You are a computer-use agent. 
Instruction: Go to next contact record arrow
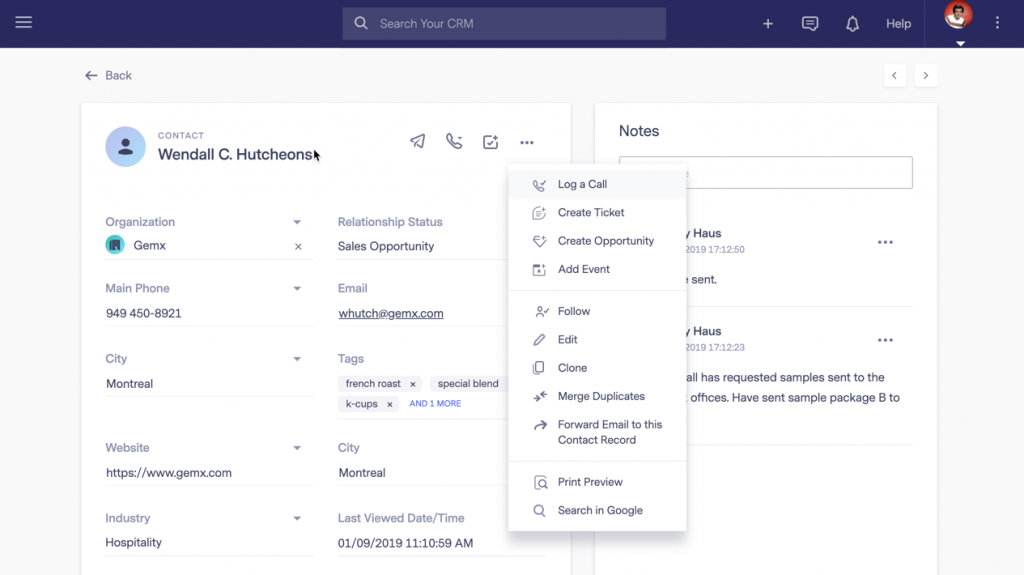coord(925,76)
